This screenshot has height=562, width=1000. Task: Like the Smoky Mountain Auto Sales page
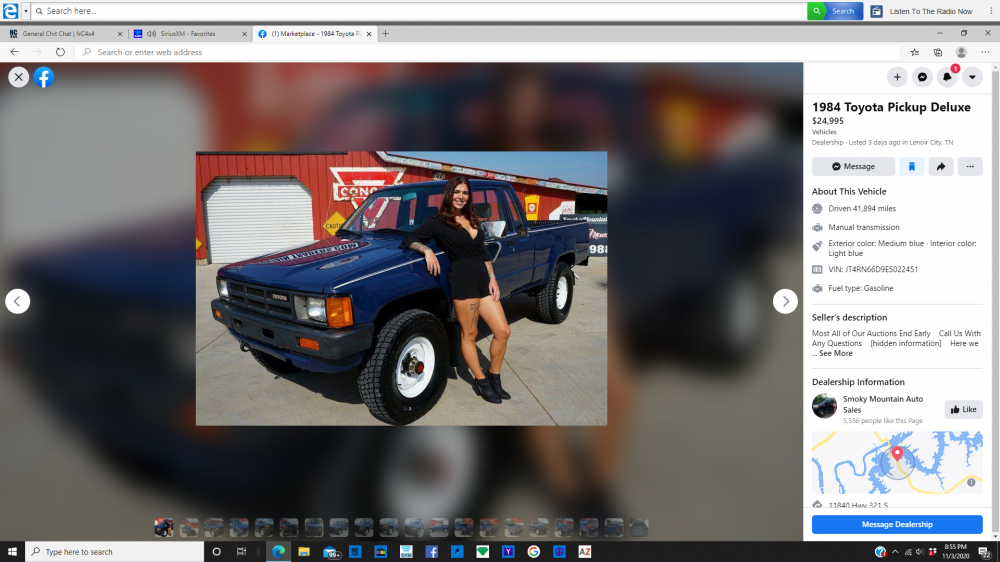click(963, 409)
